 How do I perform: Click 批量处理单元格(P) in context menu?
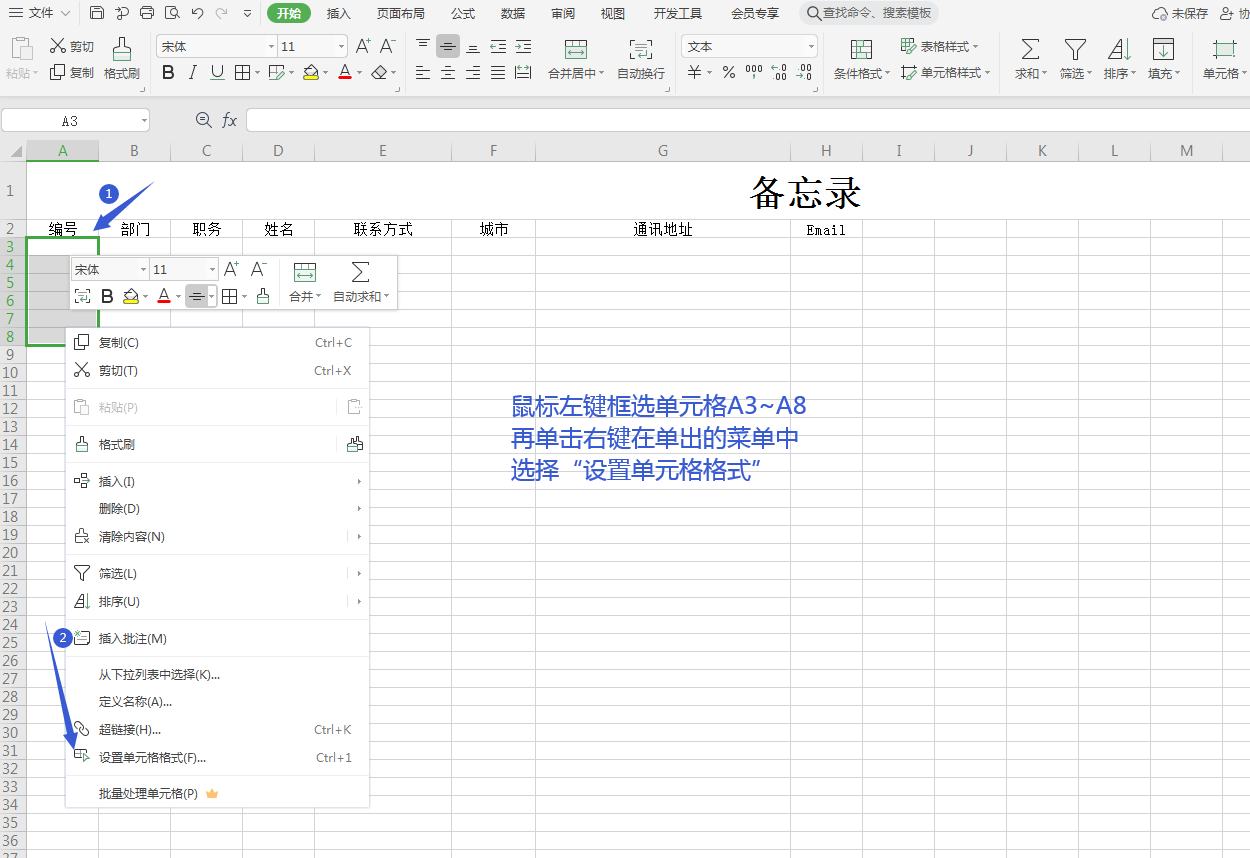tap(217, 793)
